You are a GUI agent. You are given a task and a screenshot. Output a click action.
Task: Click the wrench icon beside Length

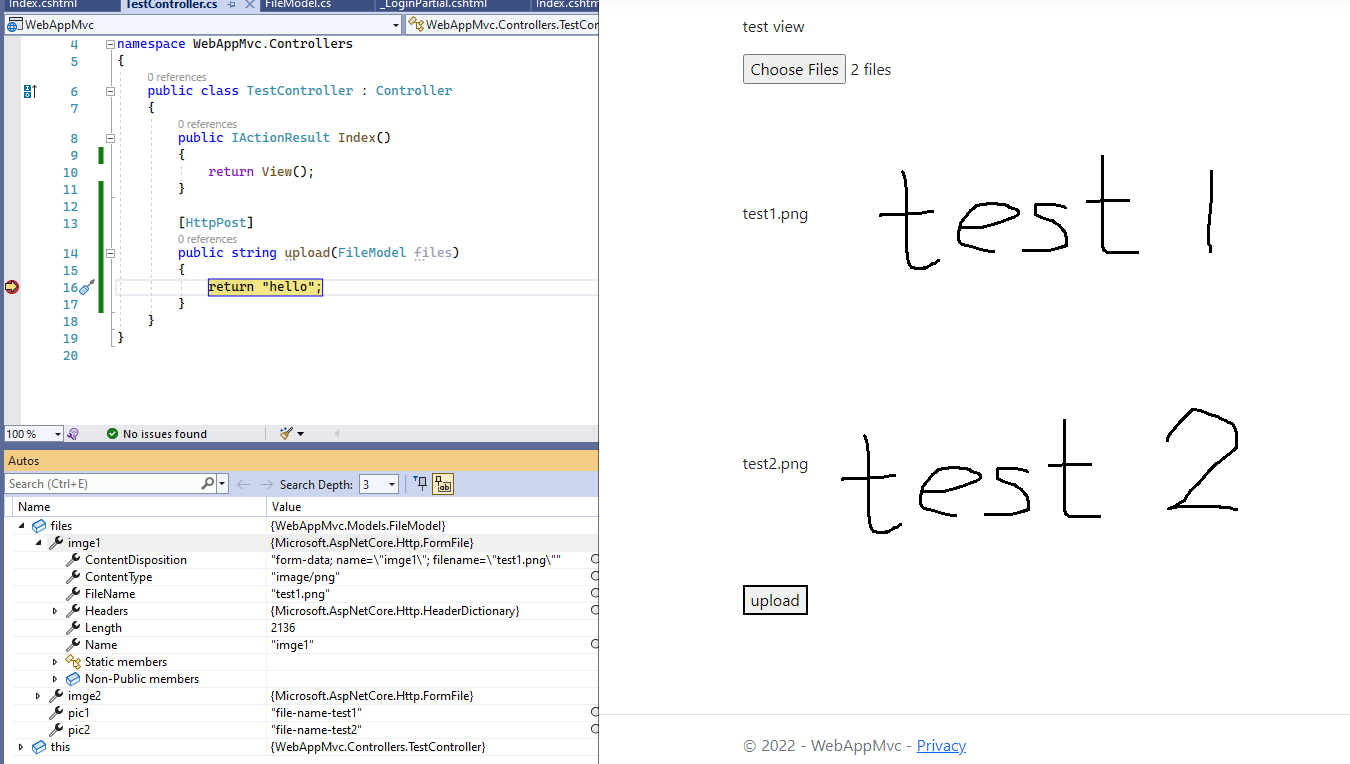pyautogui.click(x=73, y=628)
